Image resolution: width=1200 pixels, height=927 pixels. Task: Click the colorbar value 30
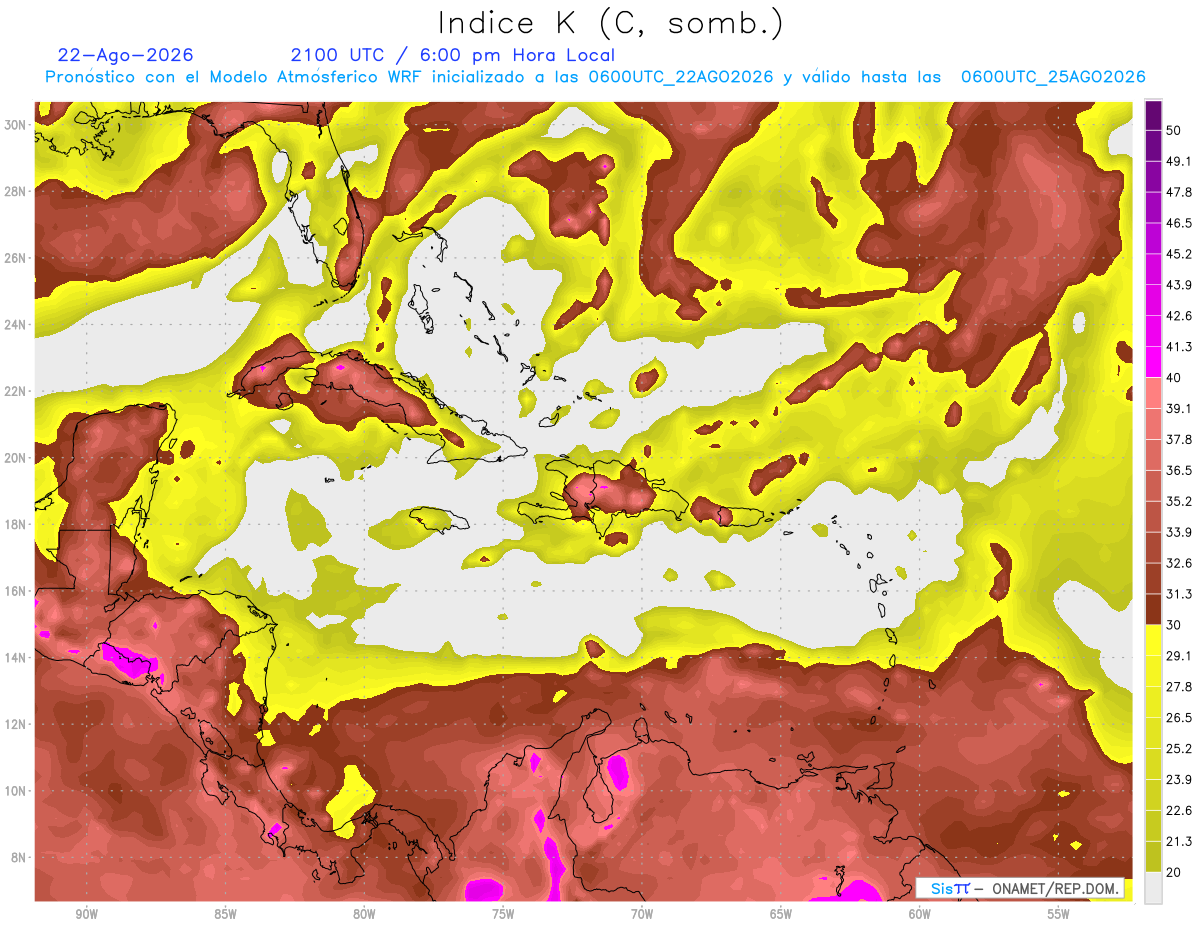pyautogui.click(x=1174, y=625)
